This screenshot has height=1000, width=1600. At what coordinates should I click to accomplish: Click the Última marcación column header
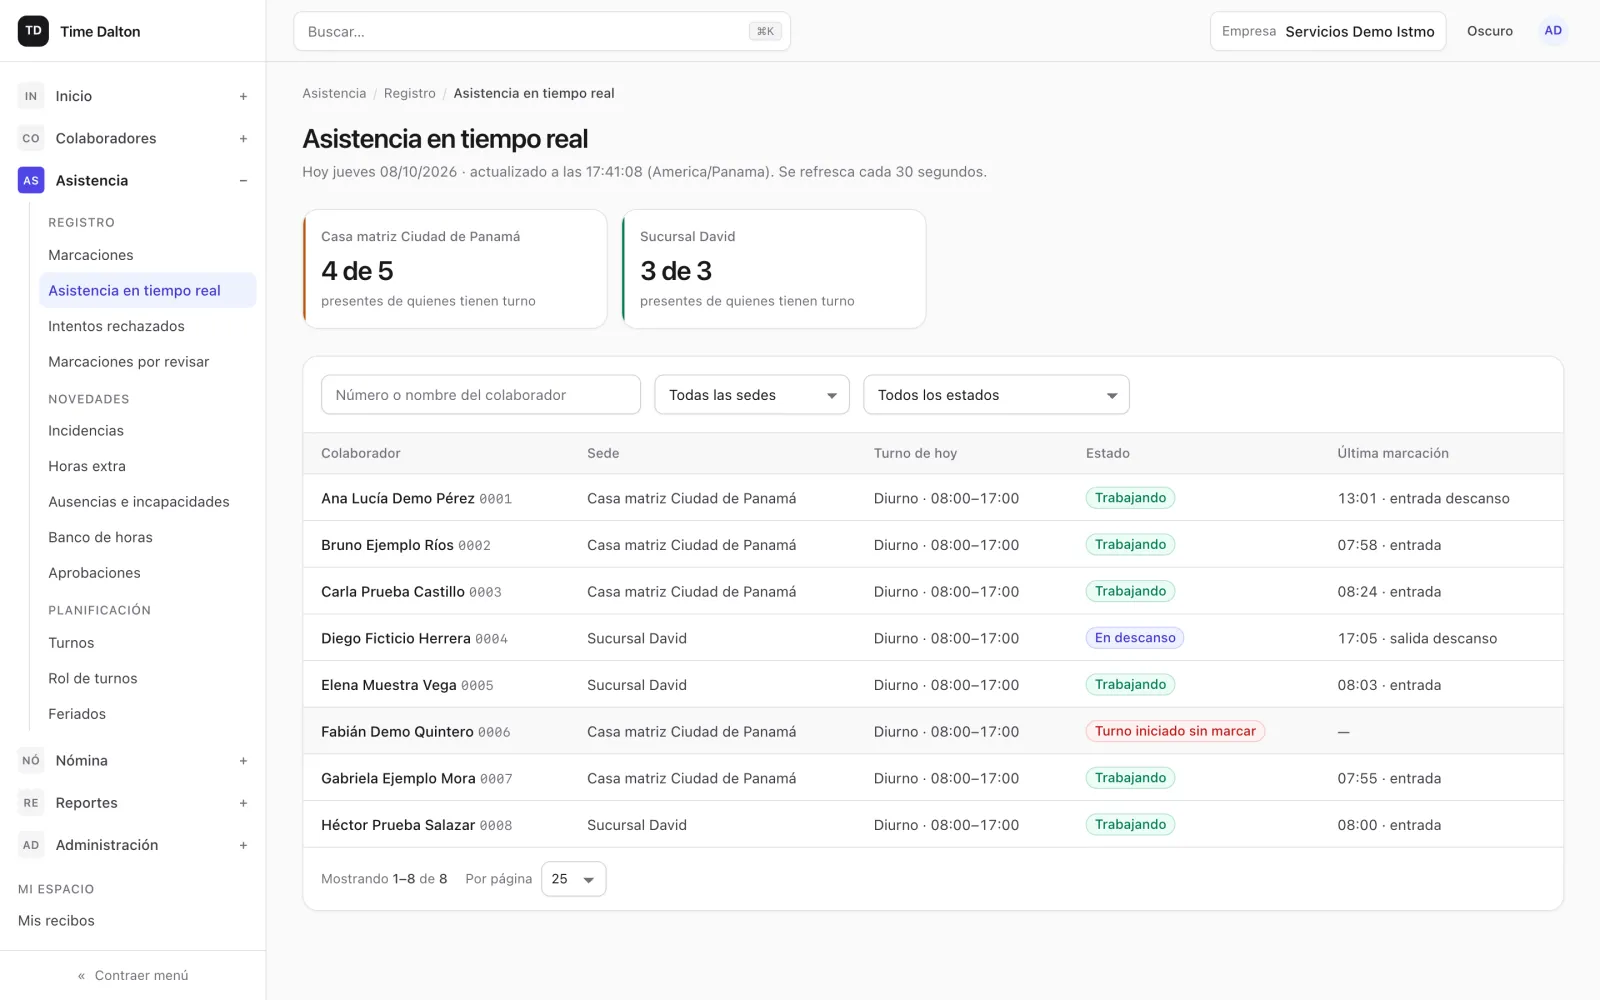pyautogui.click(x=1393, y=453)
